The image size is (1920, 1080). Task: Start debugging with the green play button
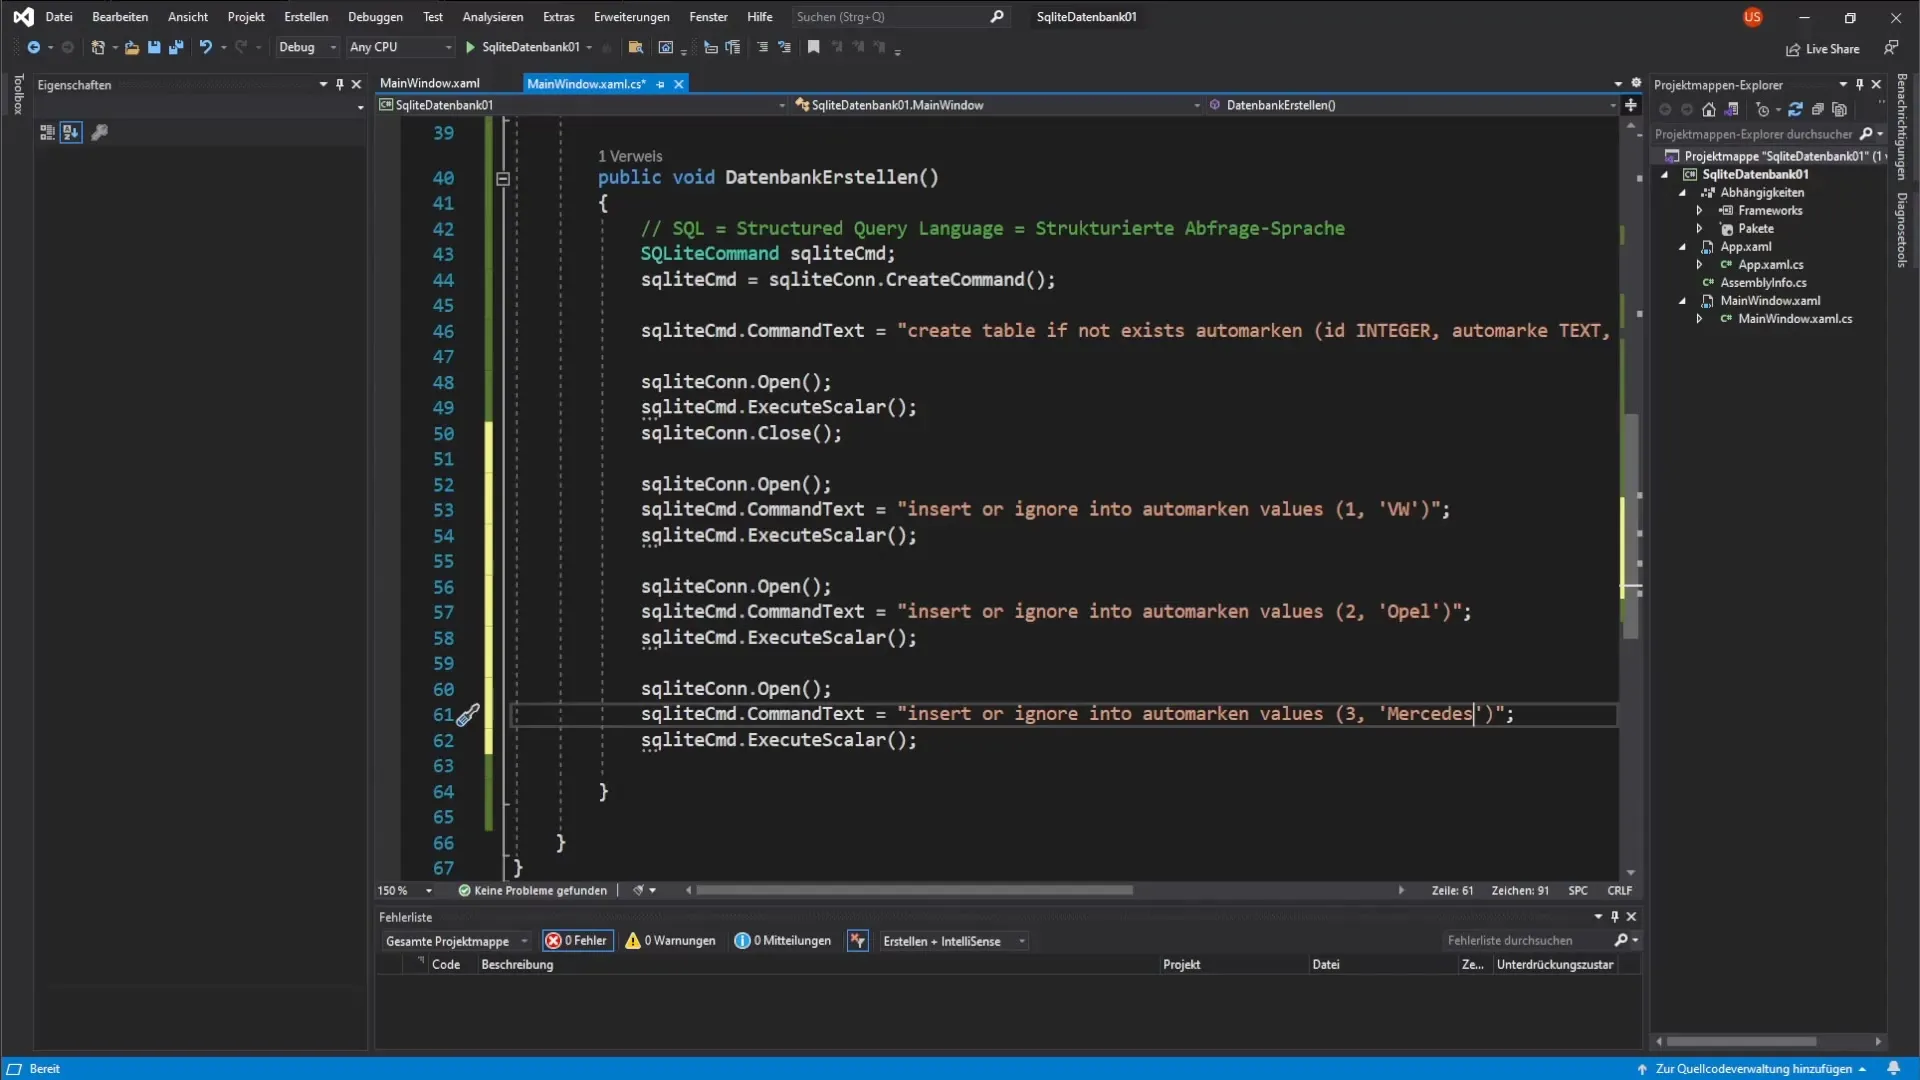pyautogui.click(x=470, y=47)
